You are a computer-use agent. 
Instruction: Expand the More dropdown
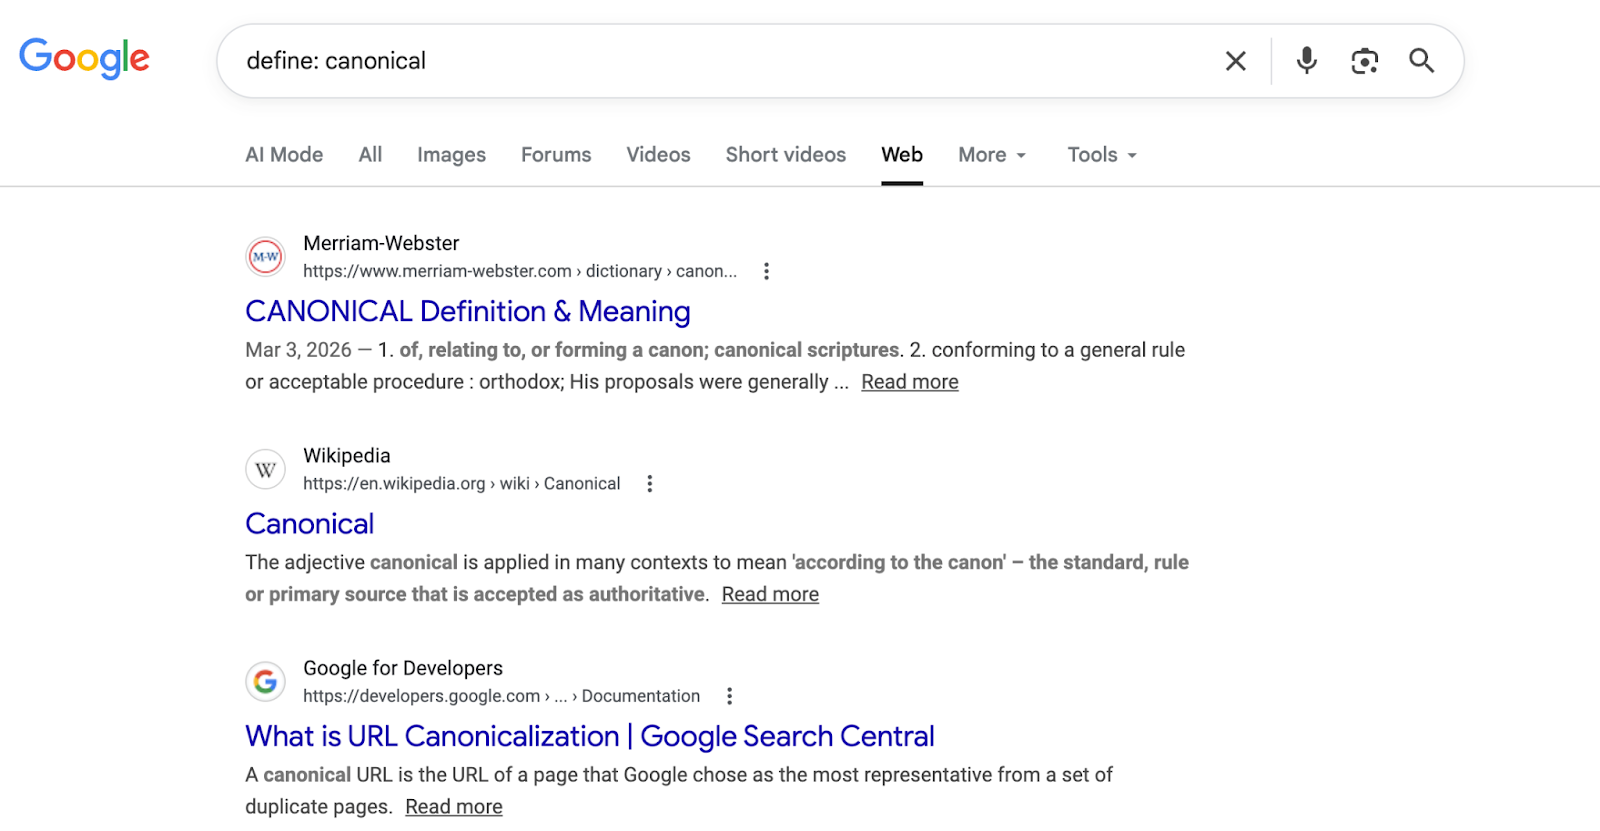click(x=992, y=155)
